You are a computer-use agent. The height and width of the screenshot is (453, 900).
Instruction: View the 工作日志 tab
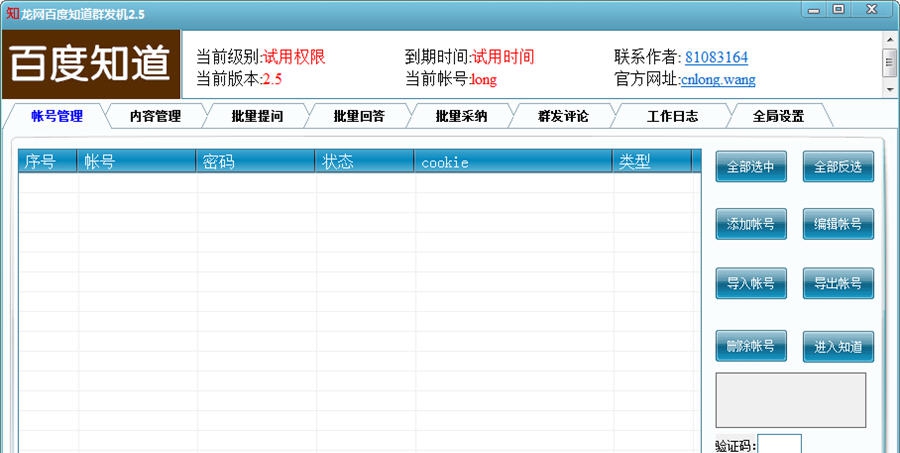(x=673, y=116)
